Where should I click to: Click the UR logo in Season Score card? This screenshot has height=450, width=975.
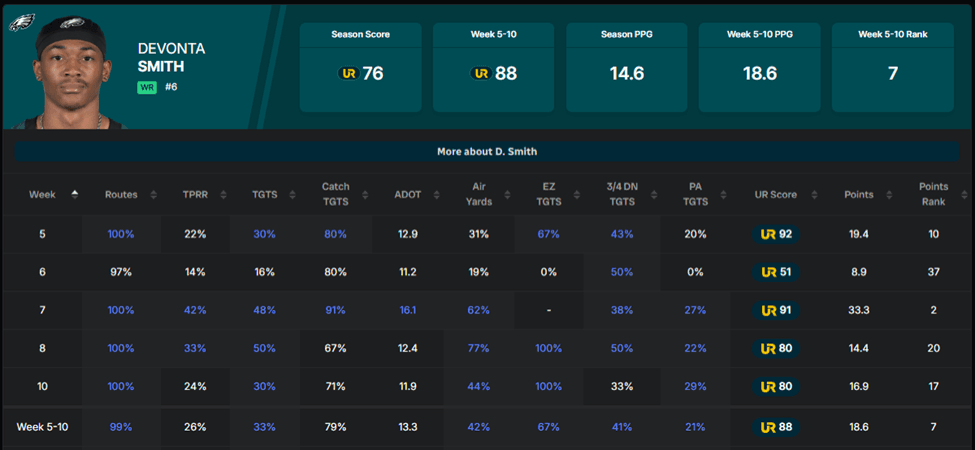click(x=349, y=73)
